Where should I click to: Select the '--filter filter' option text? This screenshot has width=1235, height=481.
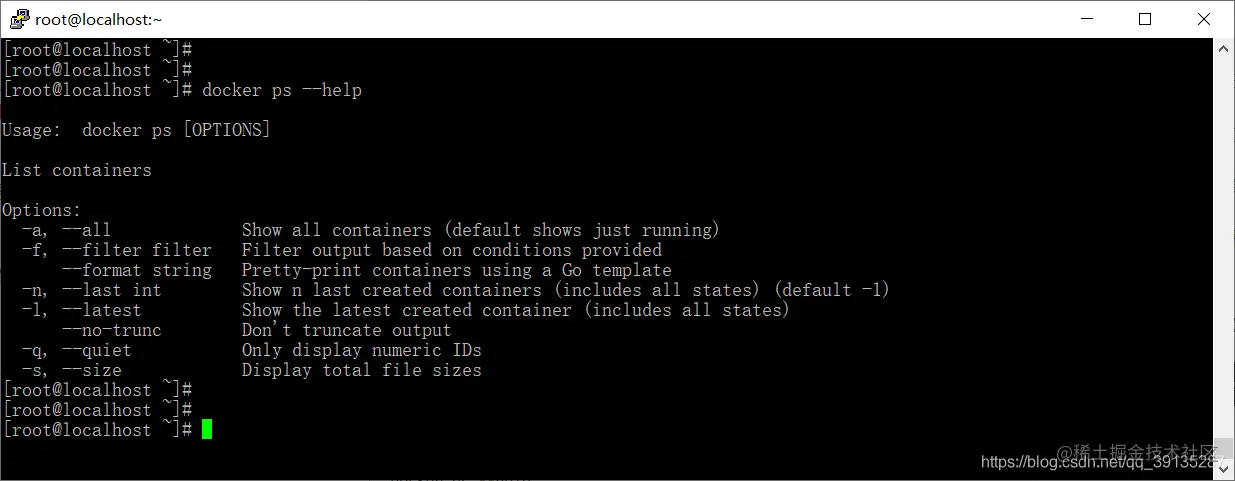(137, 250)
